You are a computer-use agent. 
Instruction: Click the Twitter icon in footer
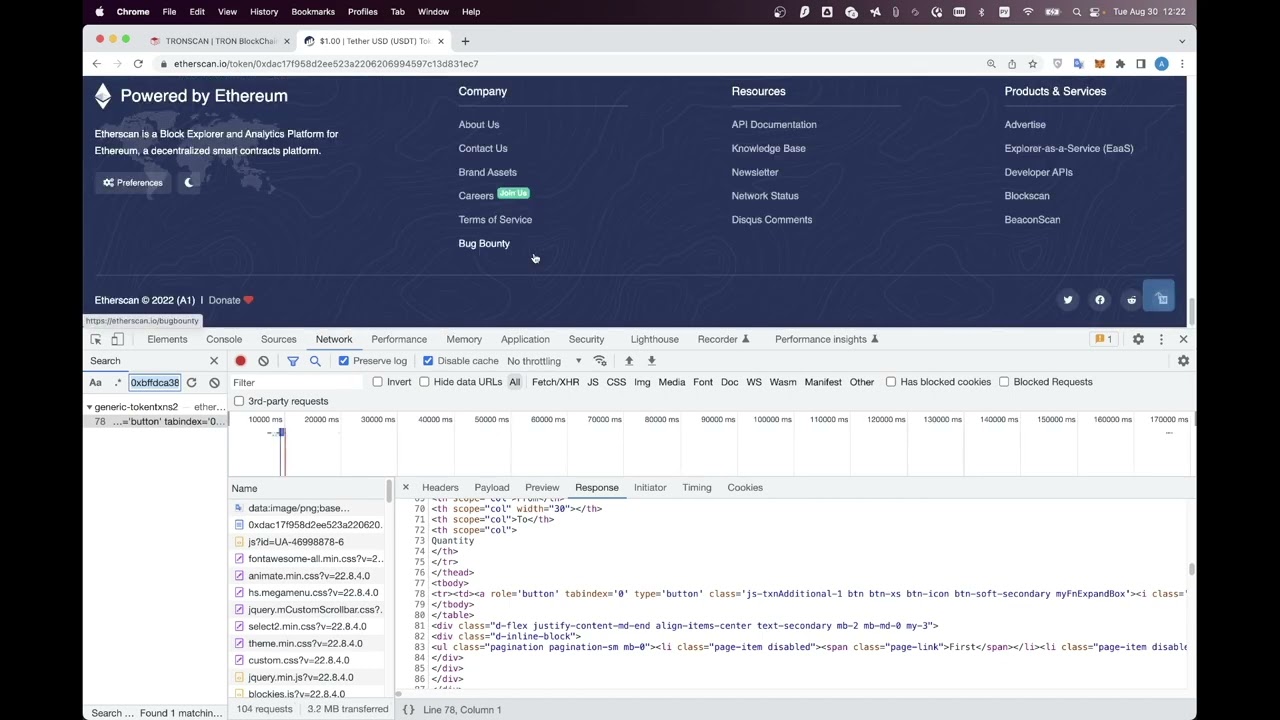coord(1068,300)
